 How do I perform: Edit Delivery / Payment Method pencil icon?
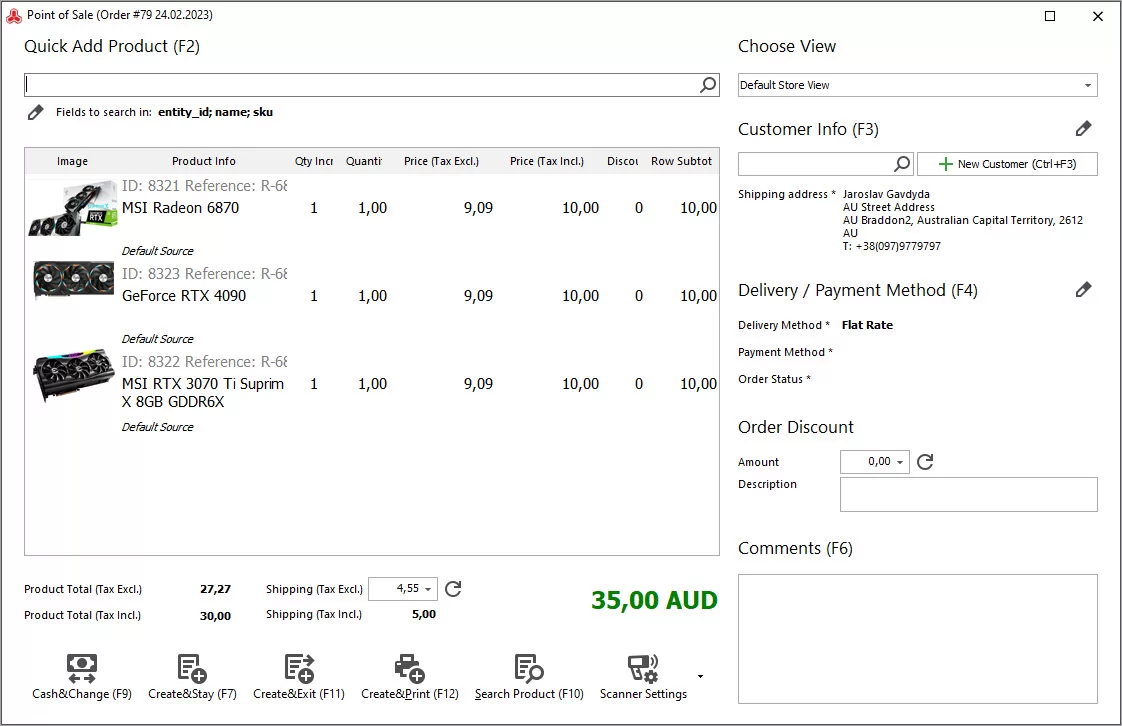point(1083,290)
